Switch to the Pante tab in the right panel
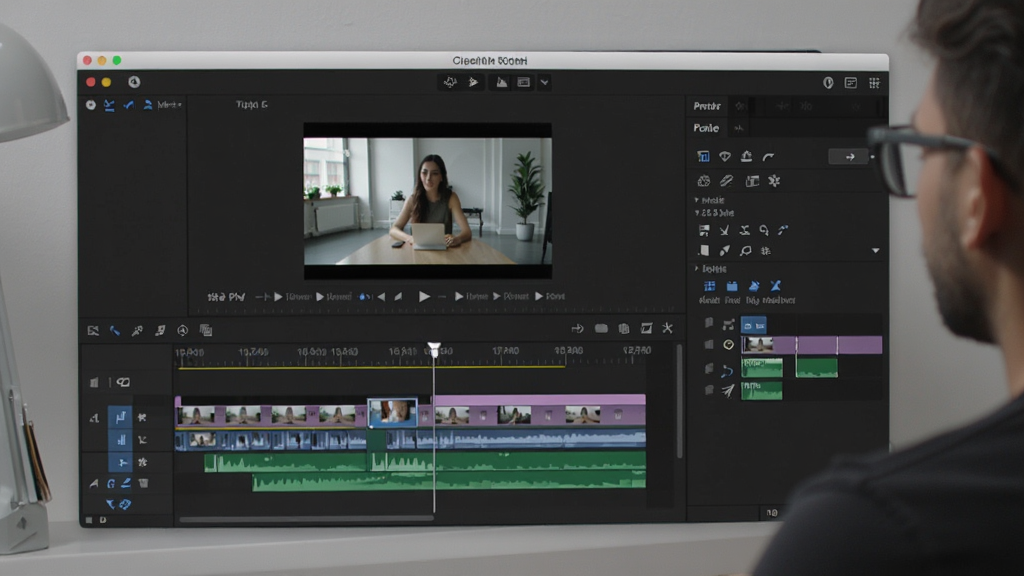This screenshot has width=1024, height=576. [x=706, y=128]
